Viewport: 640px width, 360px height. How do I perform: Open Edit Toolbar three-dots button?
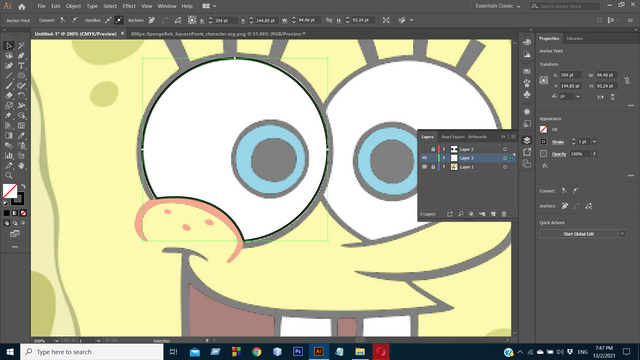point(15,247)
